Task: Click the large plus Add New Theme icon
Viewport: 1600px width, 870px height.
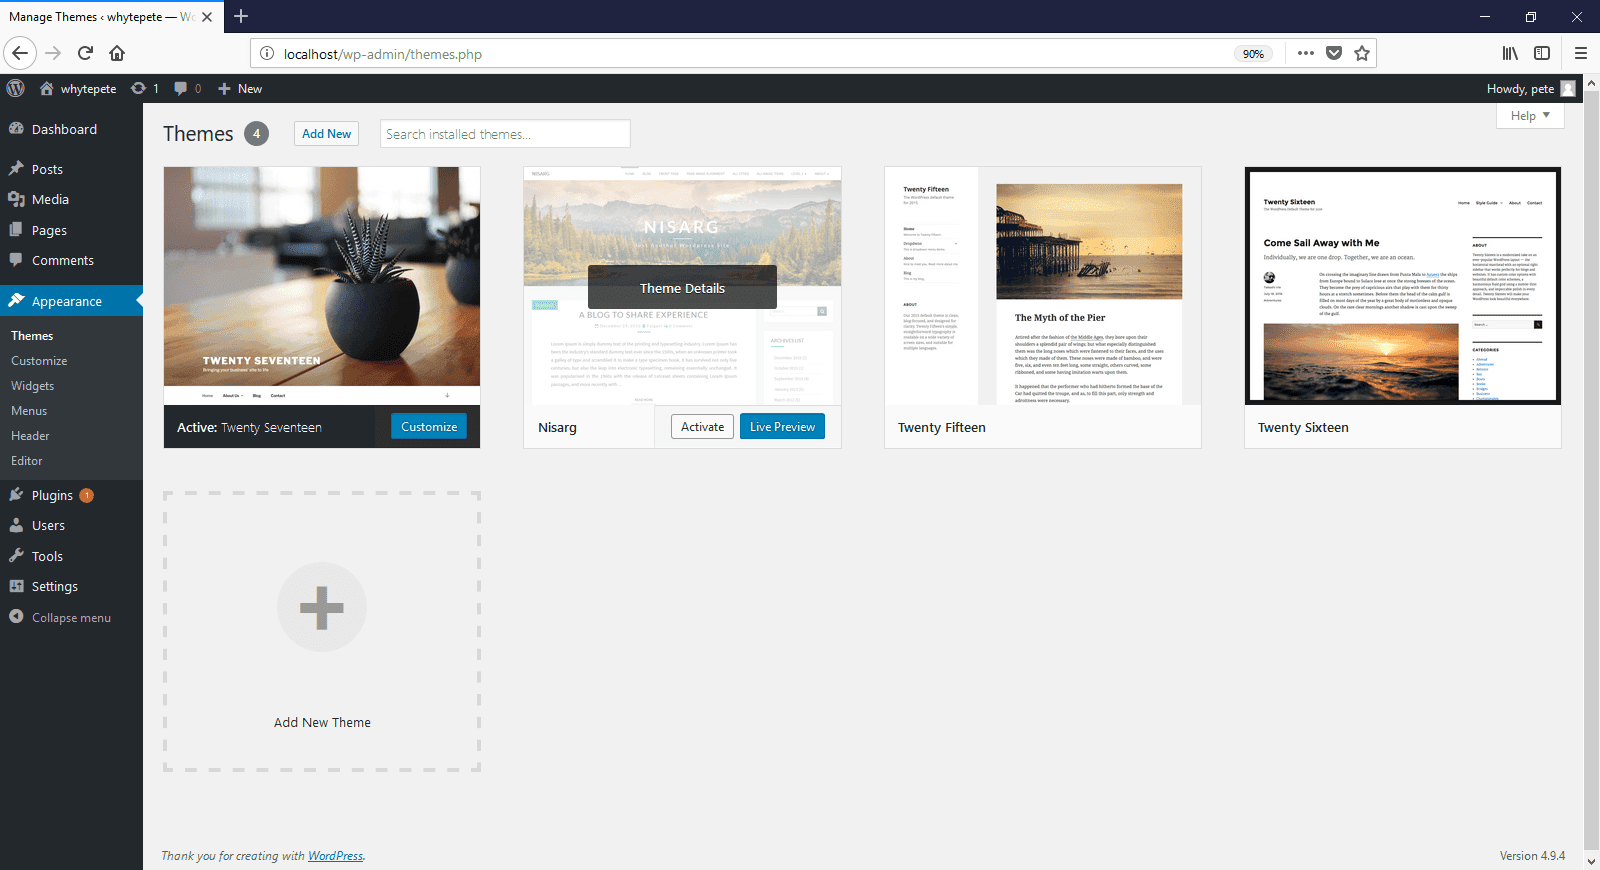Action: (322, 607)
